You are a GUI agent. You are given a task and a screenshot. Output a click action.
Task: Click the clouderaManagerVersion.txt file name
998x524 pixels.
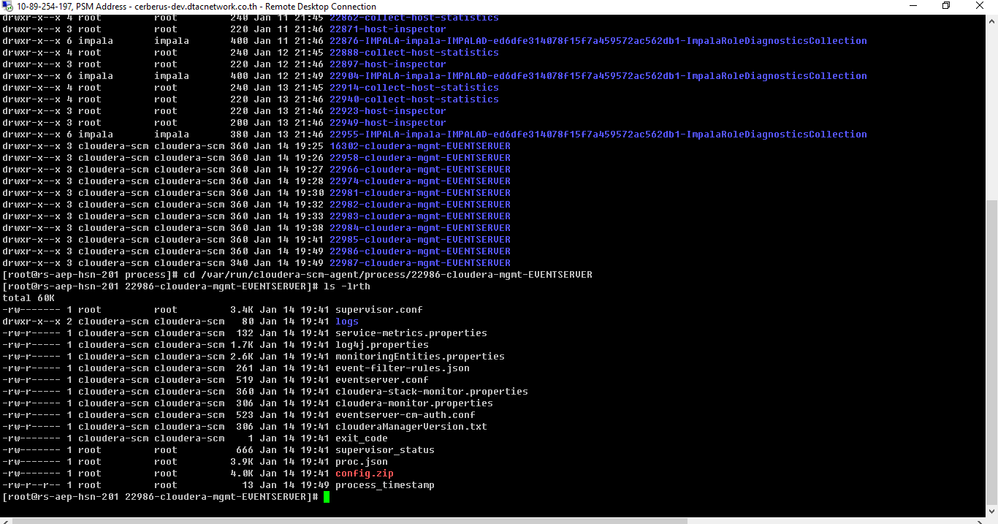click(411, 427)
